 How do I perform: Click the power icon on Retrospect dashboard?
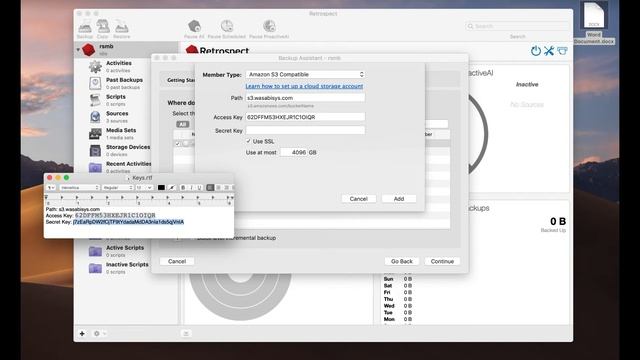pos(536,51)
